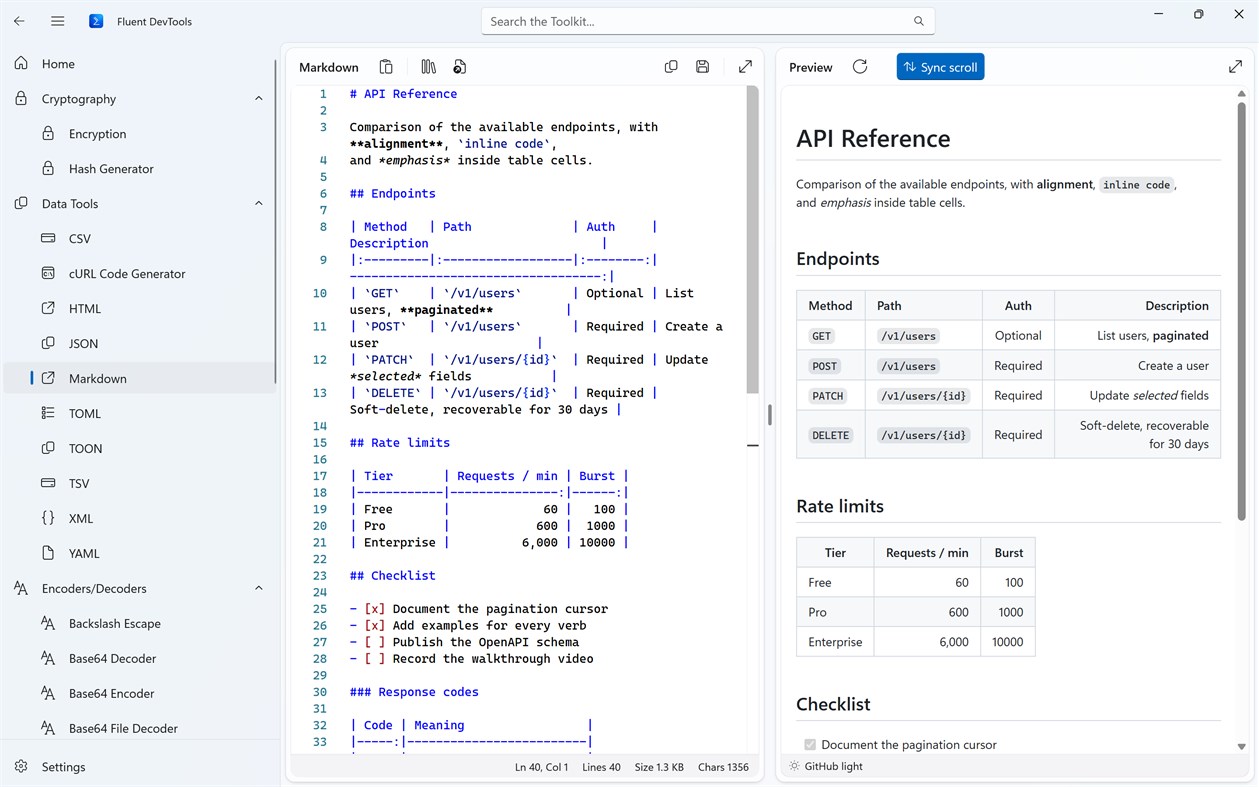1259x787 pixels.
Task: Expand the Preview panel
Action: 1235,67
